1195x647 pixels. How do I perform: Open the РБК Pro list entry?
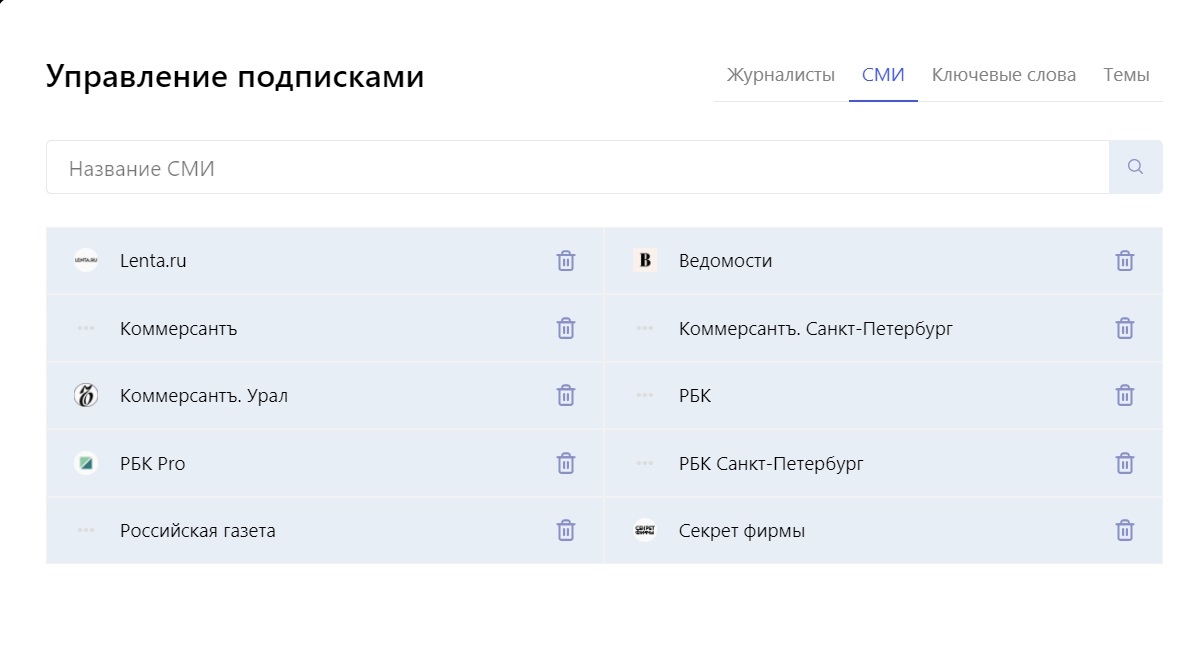152,464
